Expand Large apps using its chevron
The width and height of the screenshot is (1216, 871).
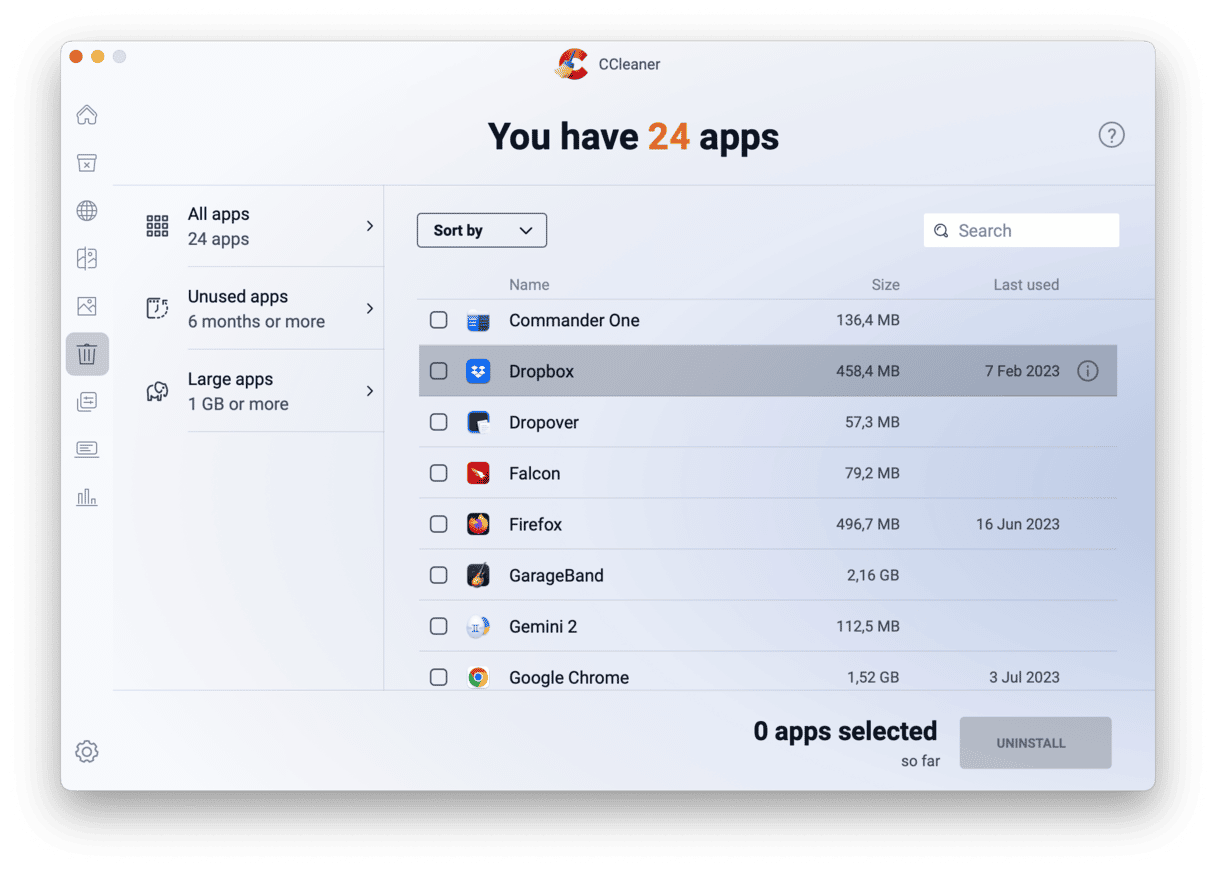pyautogui.click(x=370, y=391)
